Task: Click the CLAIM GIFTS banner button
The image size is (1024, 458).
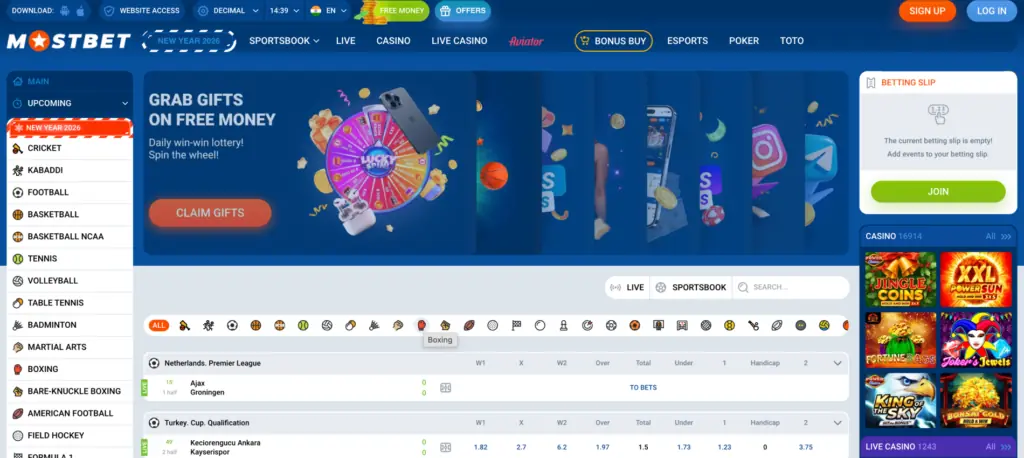Action: tap(210, 213)
